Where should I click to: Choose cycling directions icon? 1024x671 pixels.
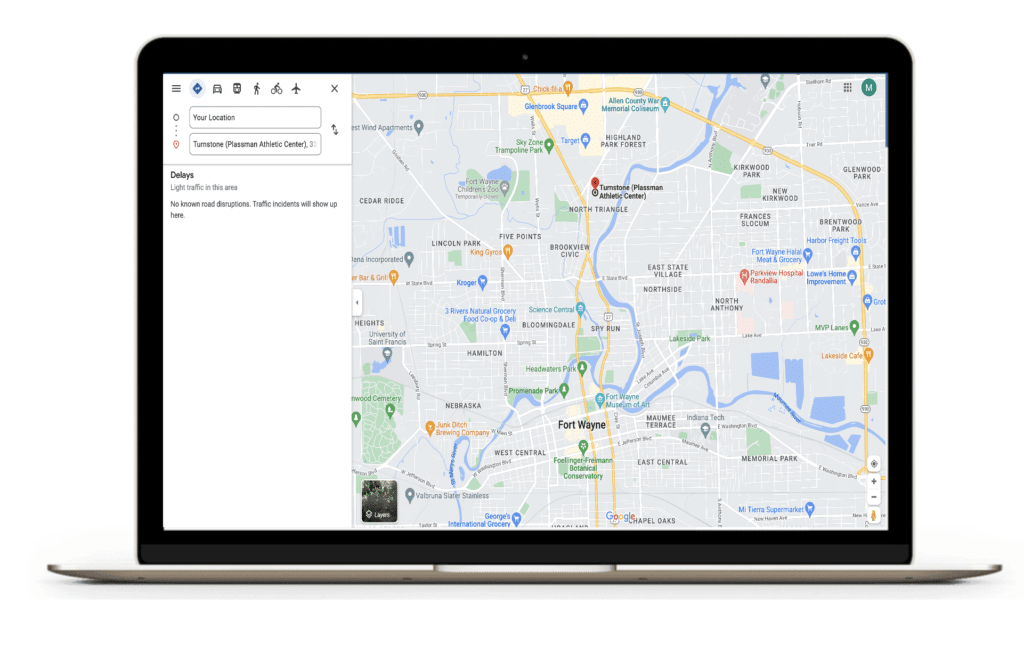pyautogui.click(x=277, y=88)
